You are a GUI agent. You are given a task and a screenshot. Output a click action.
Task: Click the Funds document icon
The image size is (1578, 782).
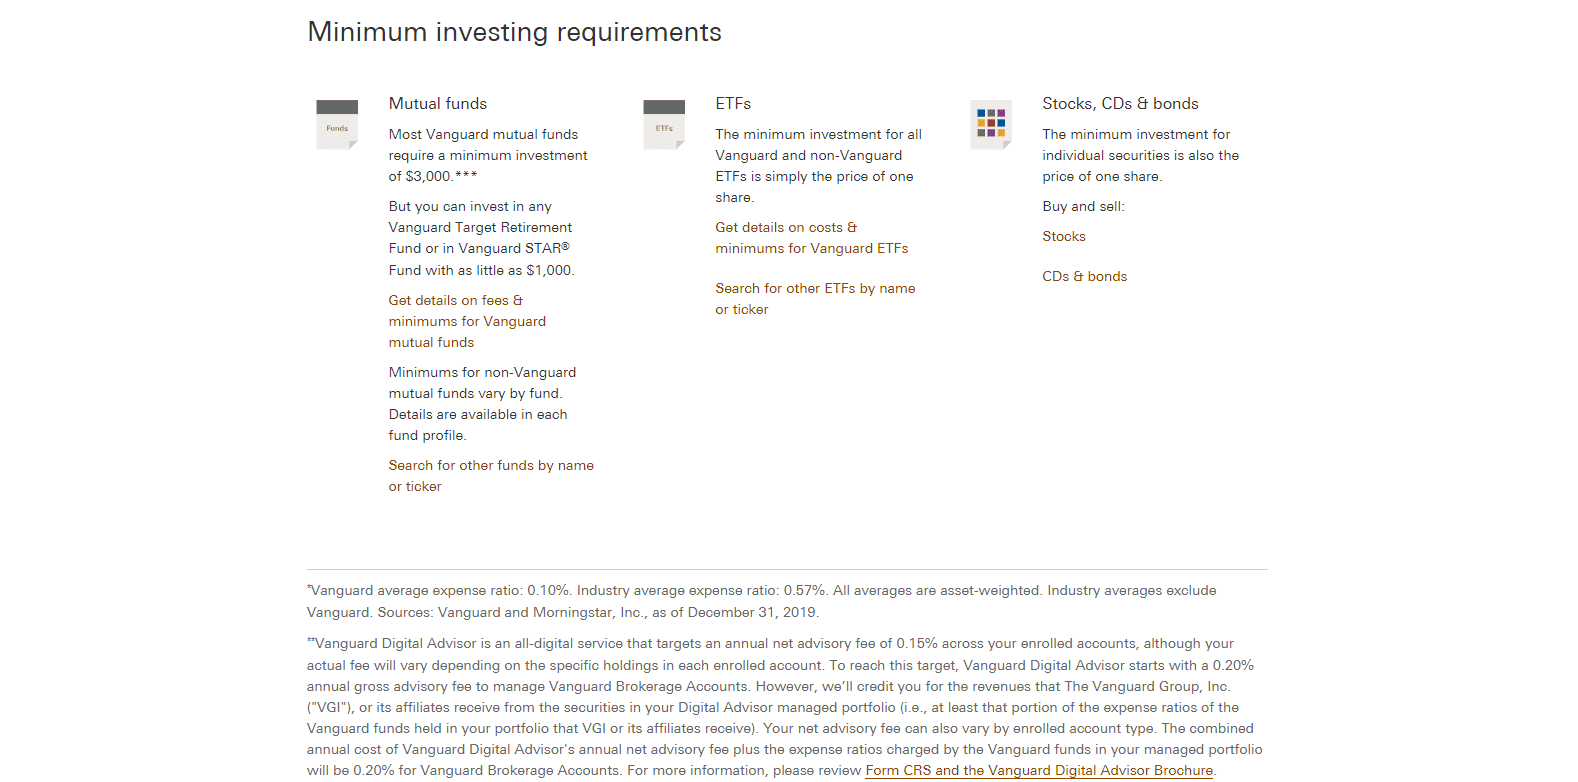click(337, 125)
